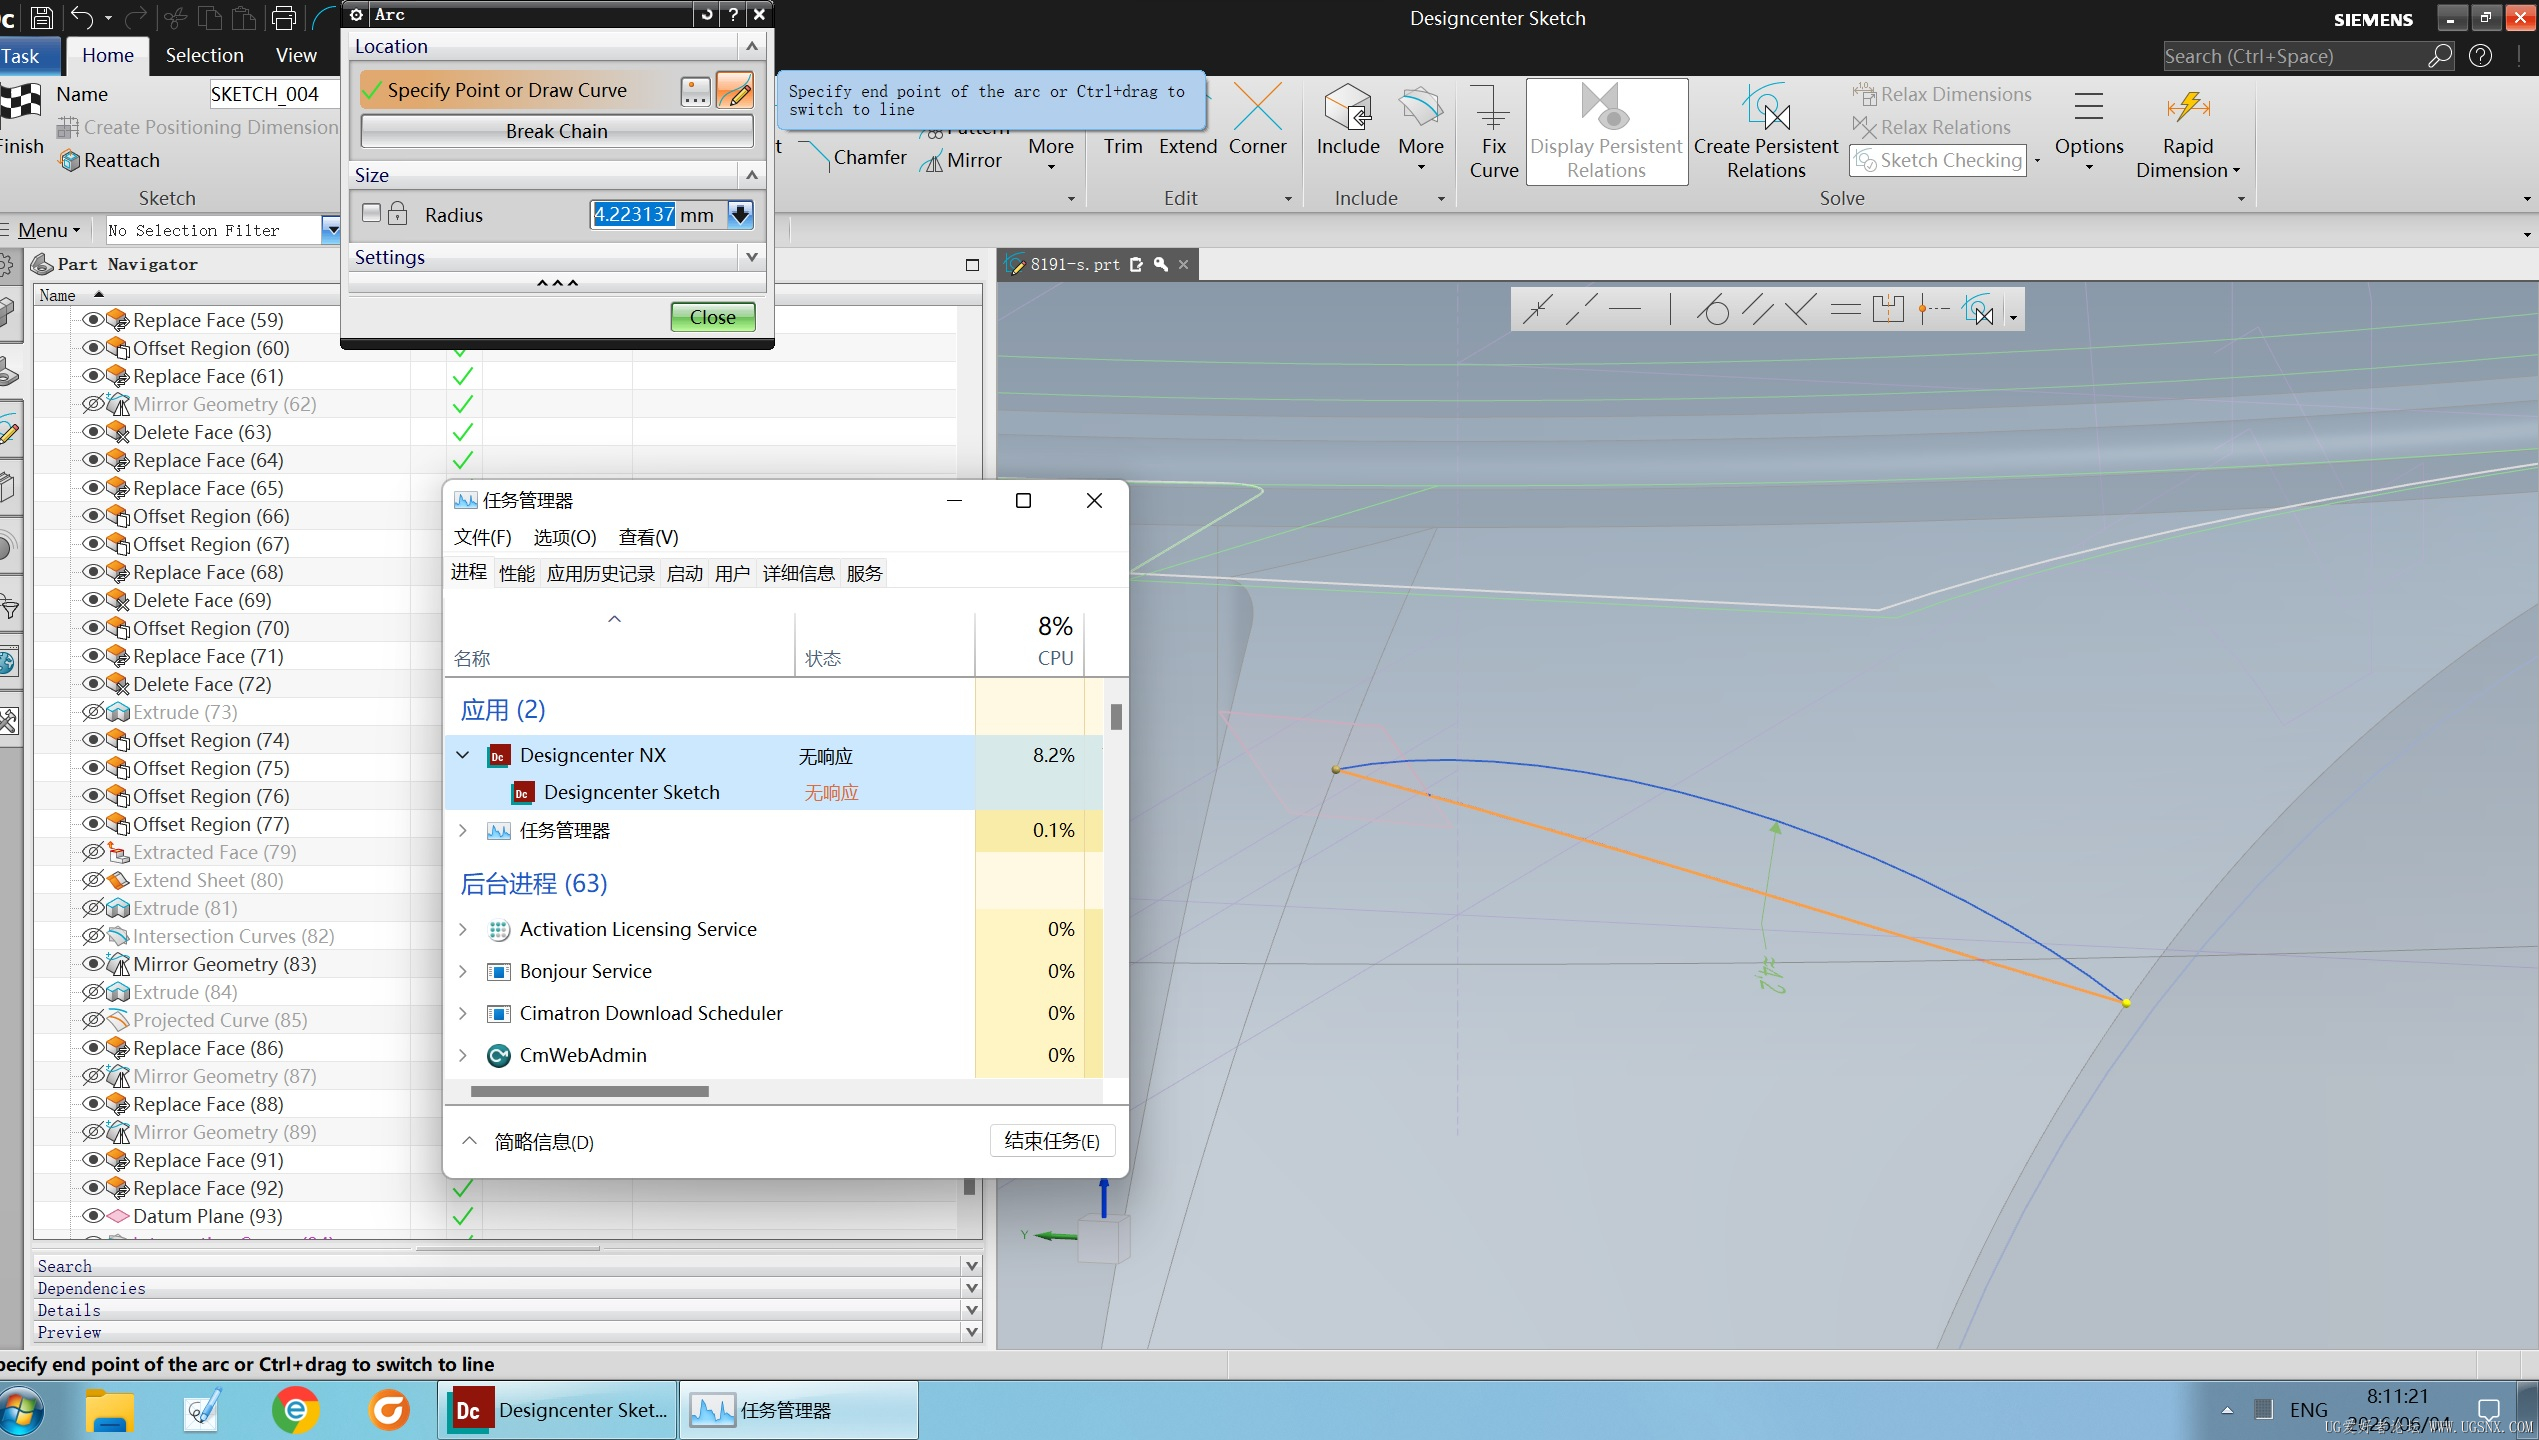Tick the Radius checkbox in the Arc dialog
The image size is (2539, 1440).
[372, 213]
